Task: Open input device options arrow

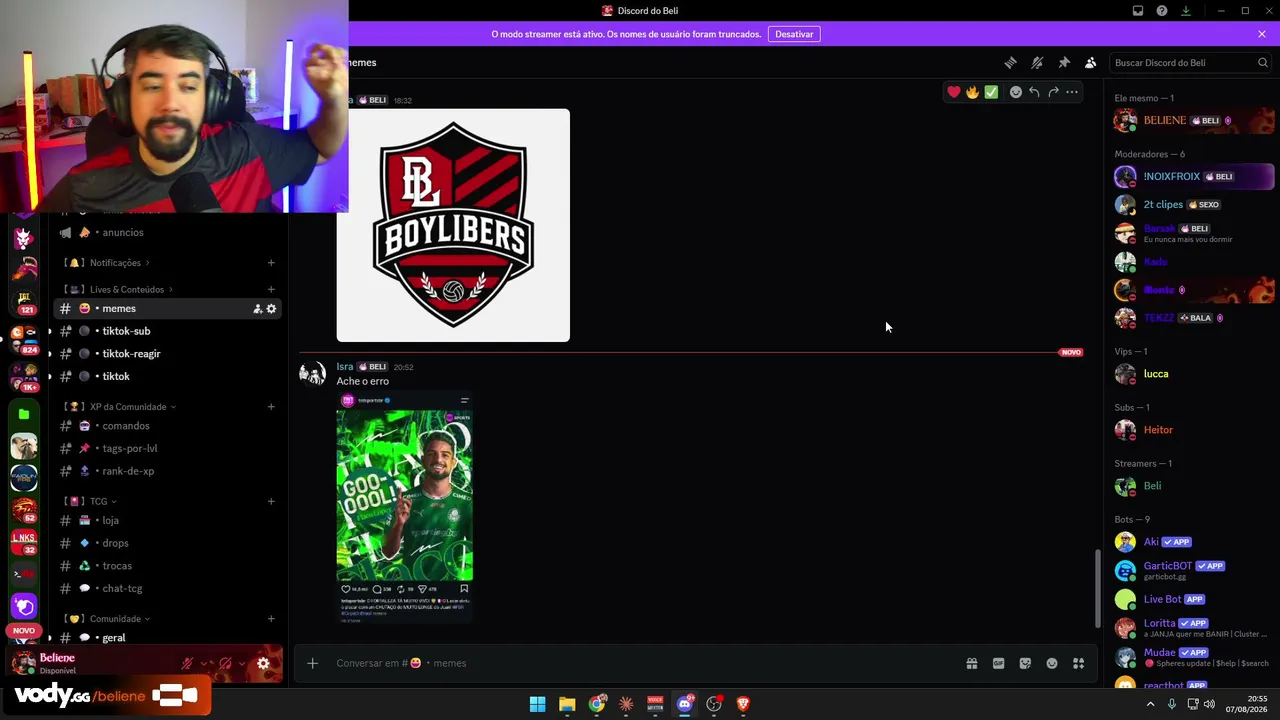Action: (205, 663)
